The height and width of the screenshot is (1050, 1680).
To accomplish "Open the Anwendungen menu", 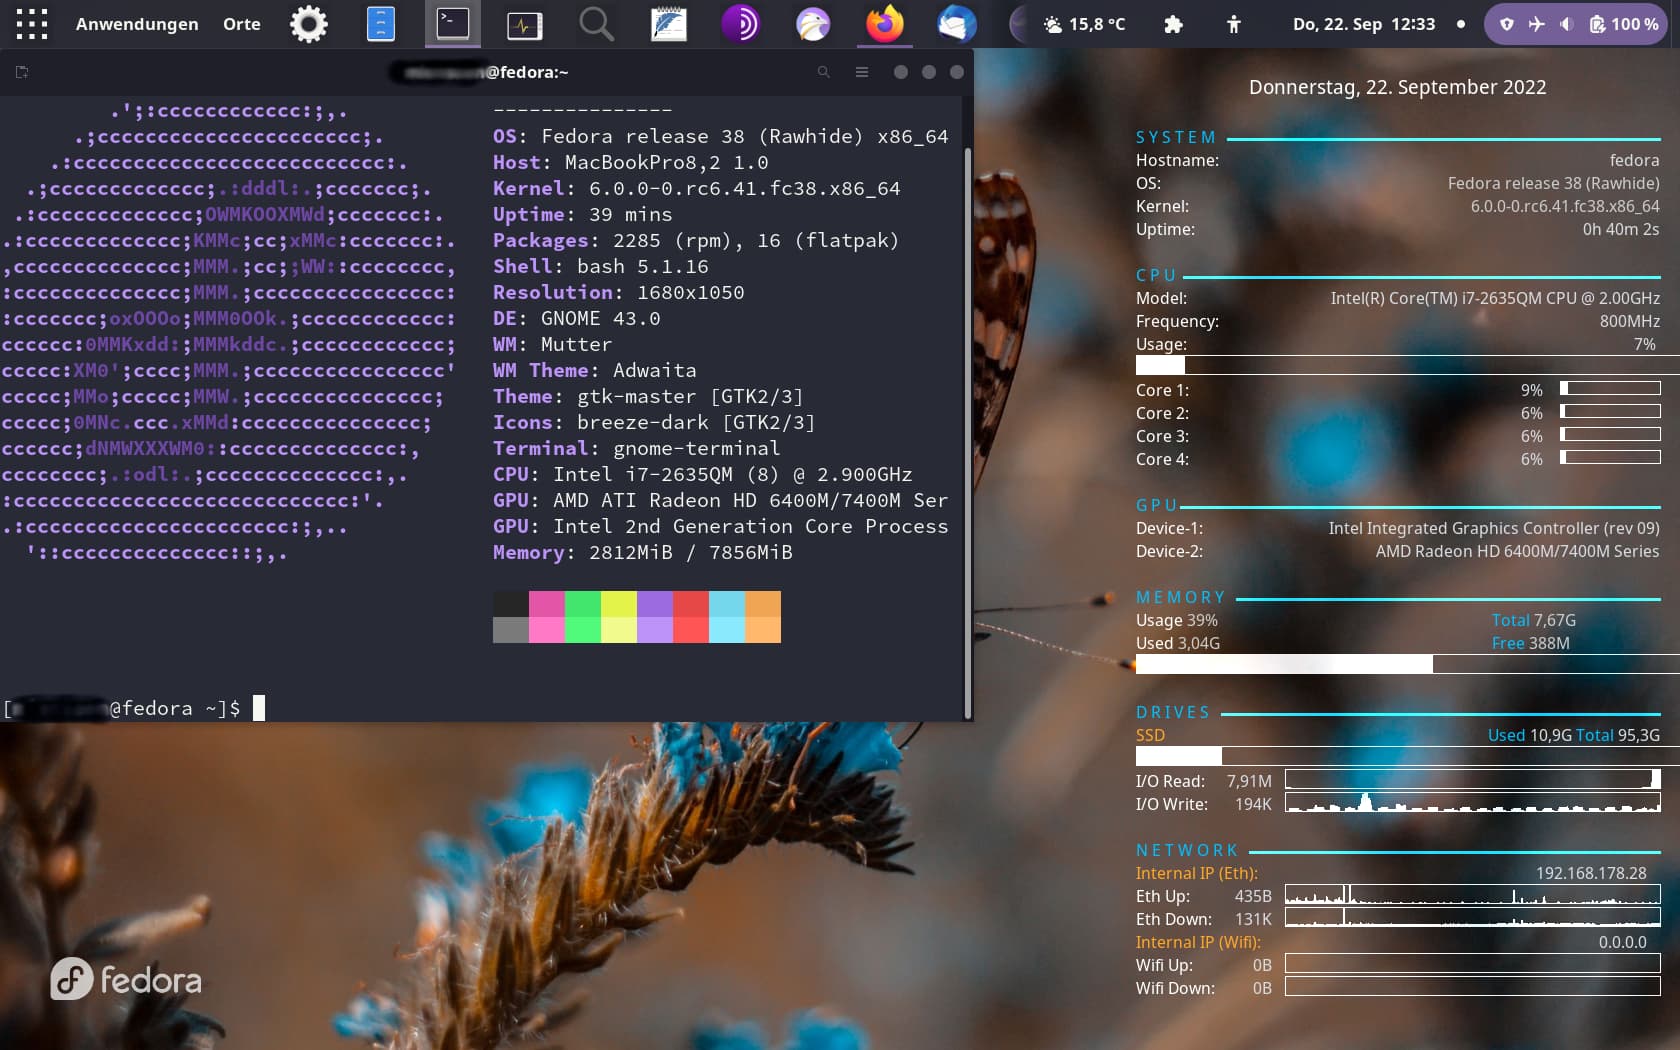I will pyautogui.click(x=137, y=24).
